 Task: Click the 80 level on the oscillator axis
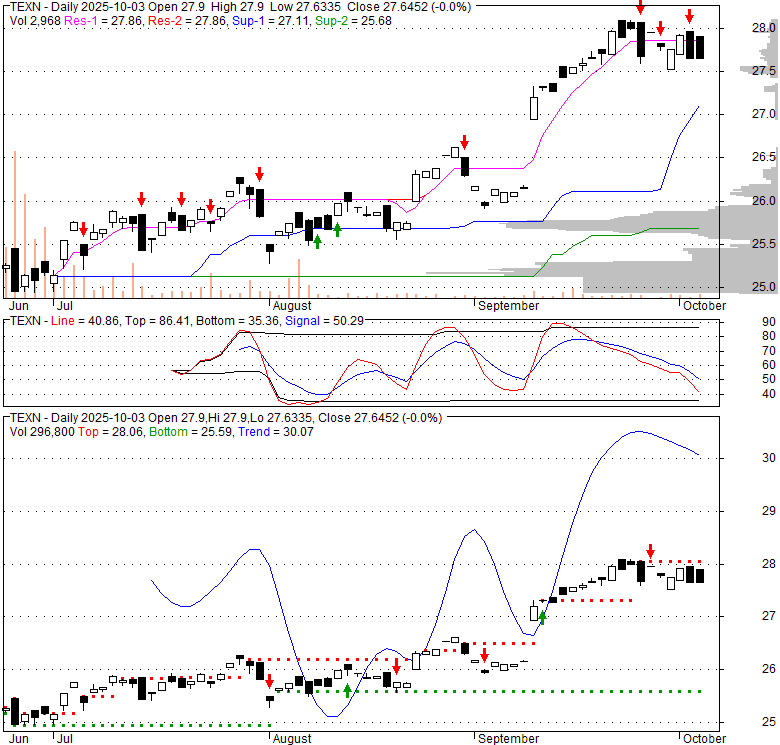769,337
